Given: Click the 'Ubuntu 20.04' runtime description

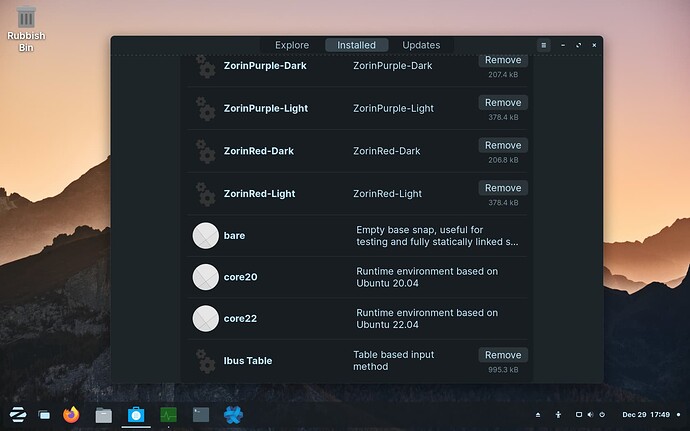Looking at the screenshot, I should 427,277.
